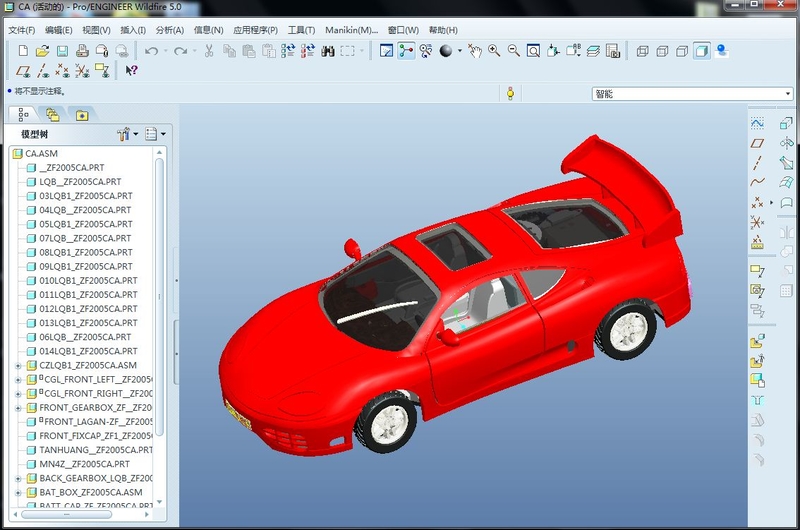The image size is (800, 530).
Task: Select the Hole tool icon in right toolbar
Action: pos(757,400)
